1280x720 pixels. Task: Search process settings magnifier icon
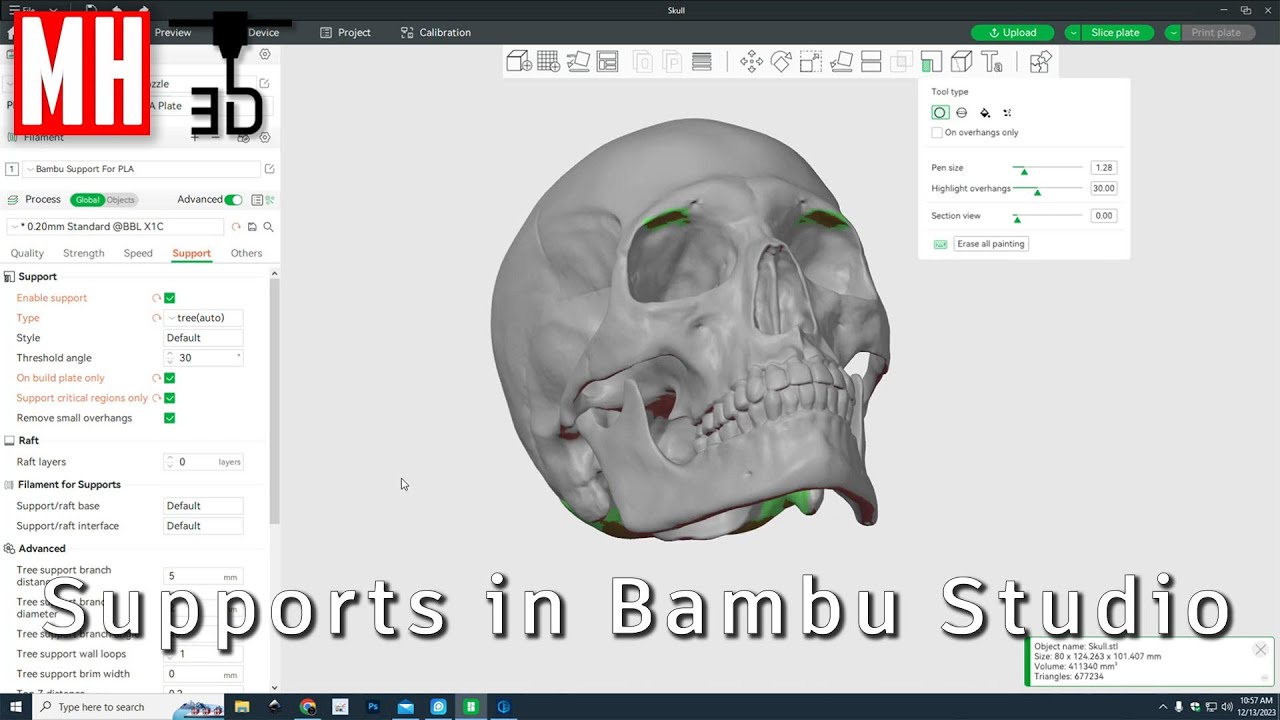[x=268, y=227]
